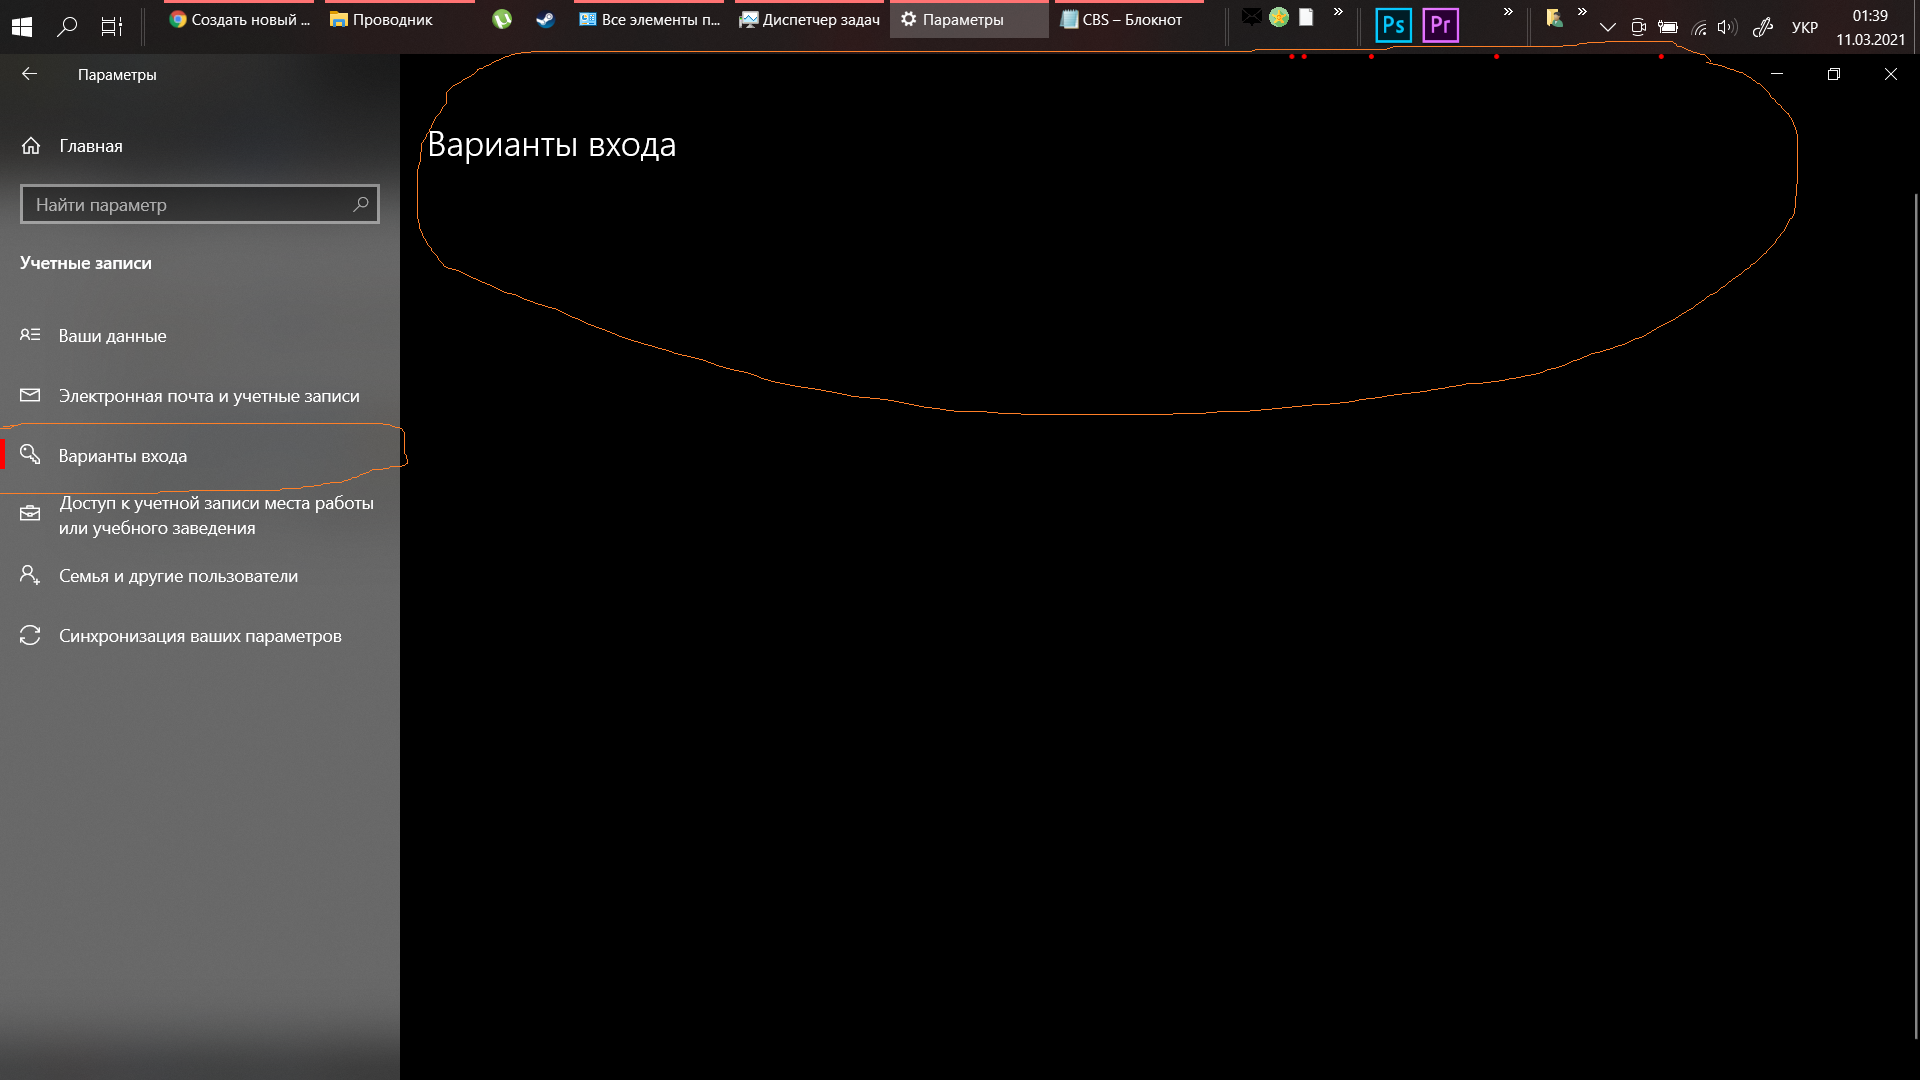Screen dimensions: 1920x1080
Task: Open Adobe Premiere Pro from taskbar
Action: coord(1439,24)
